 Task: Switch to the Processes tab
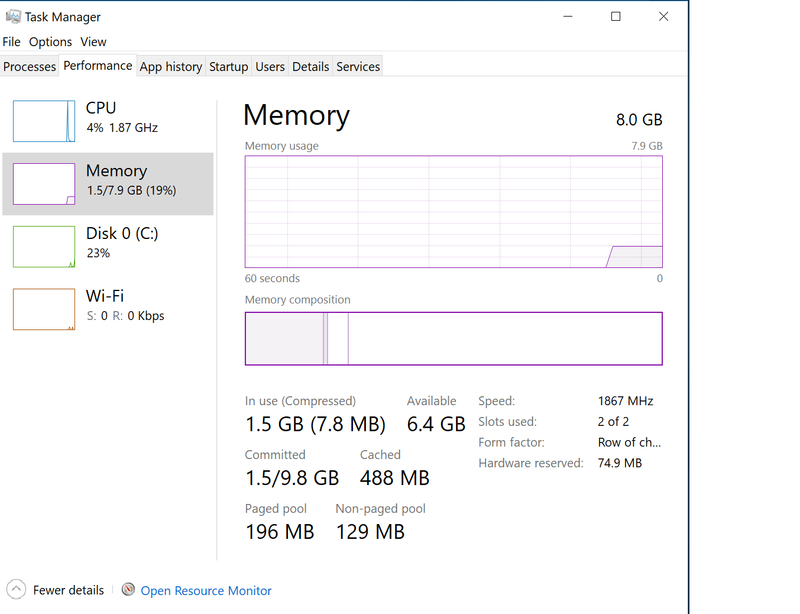tap(30, 67)
